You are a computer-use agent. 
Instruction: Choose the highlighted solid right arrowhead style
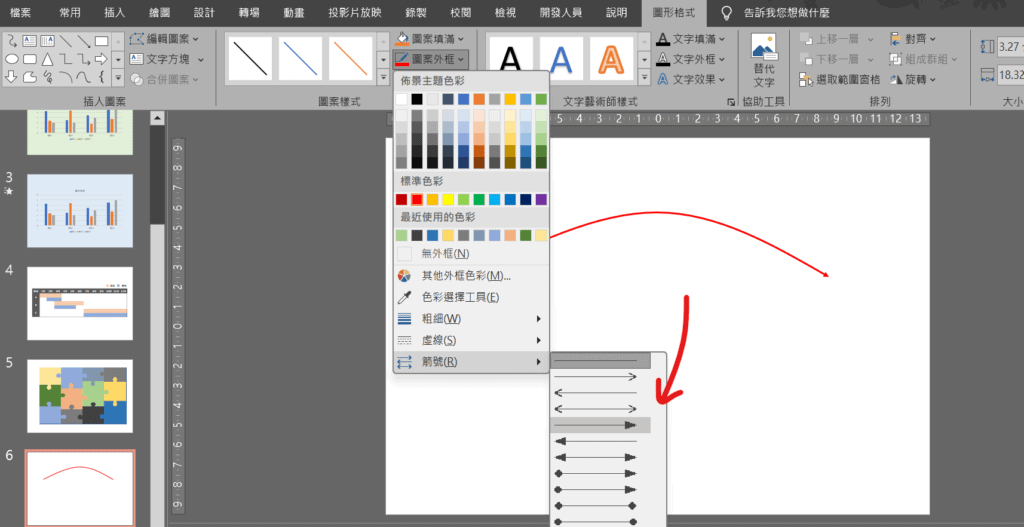tap(600, 425)
